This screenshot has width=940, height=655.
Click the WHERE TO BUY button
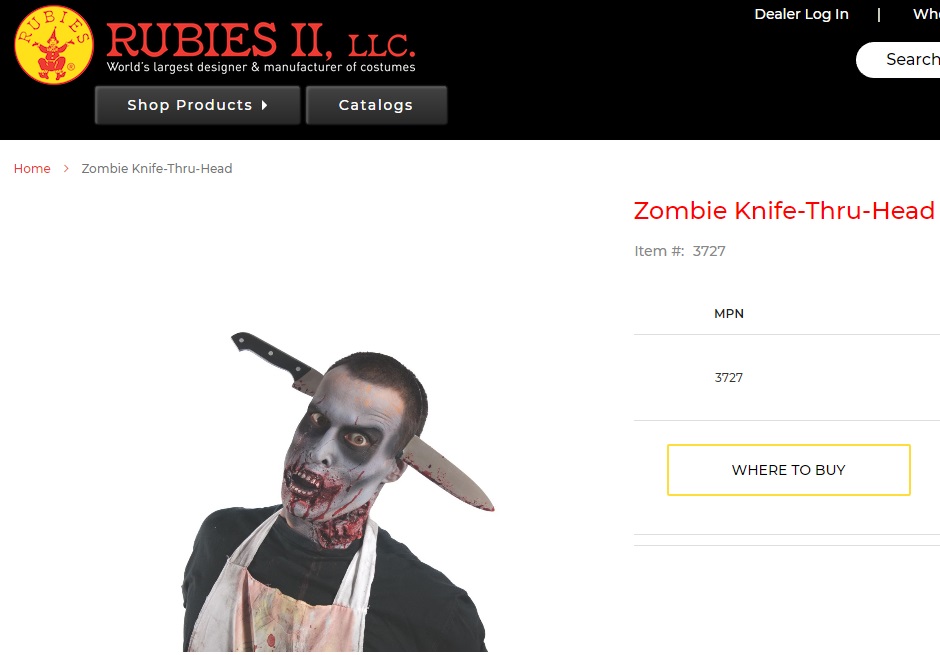click(x=788, y=470)
